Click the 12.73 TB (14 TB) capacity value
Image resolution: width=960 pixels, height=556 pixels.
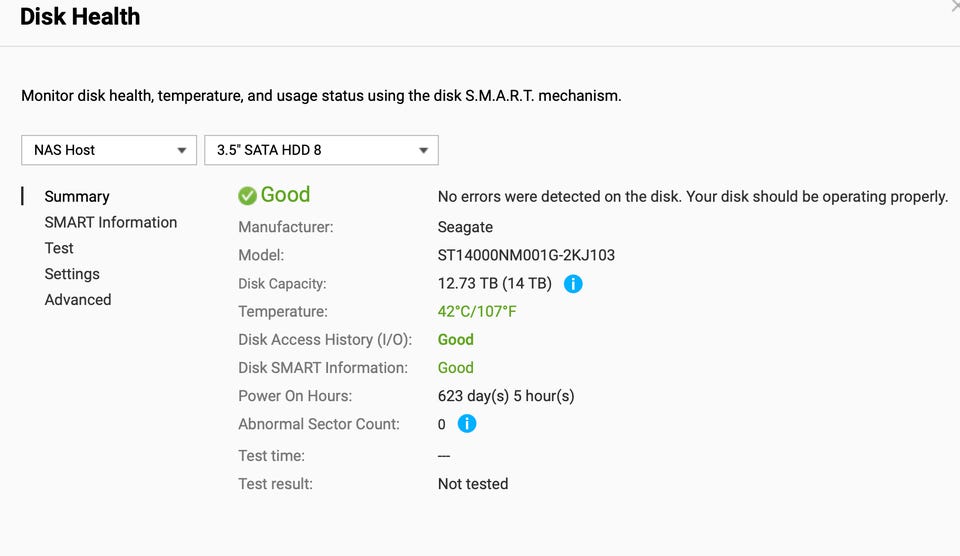coord(494,284)
